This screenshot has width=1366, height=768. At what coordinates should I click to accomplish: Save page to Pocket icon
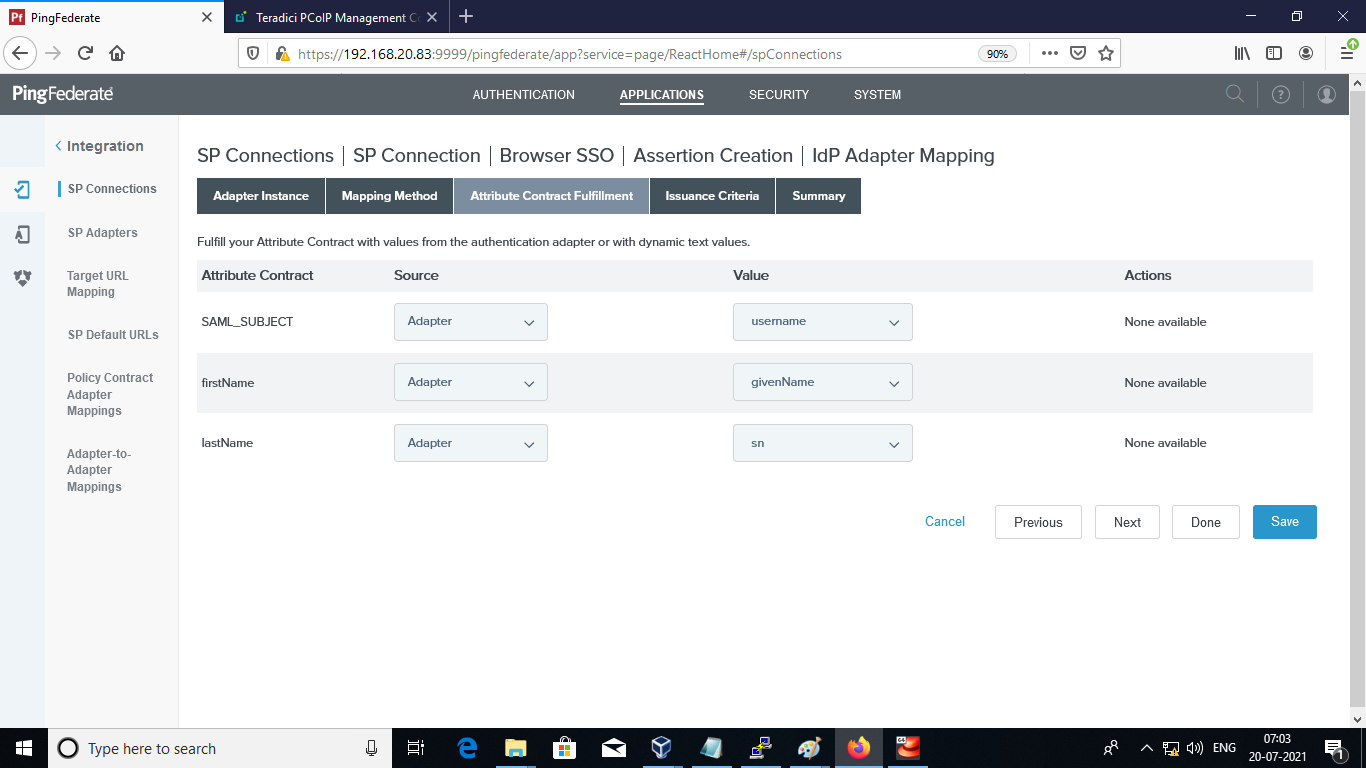click(1078, 53)
